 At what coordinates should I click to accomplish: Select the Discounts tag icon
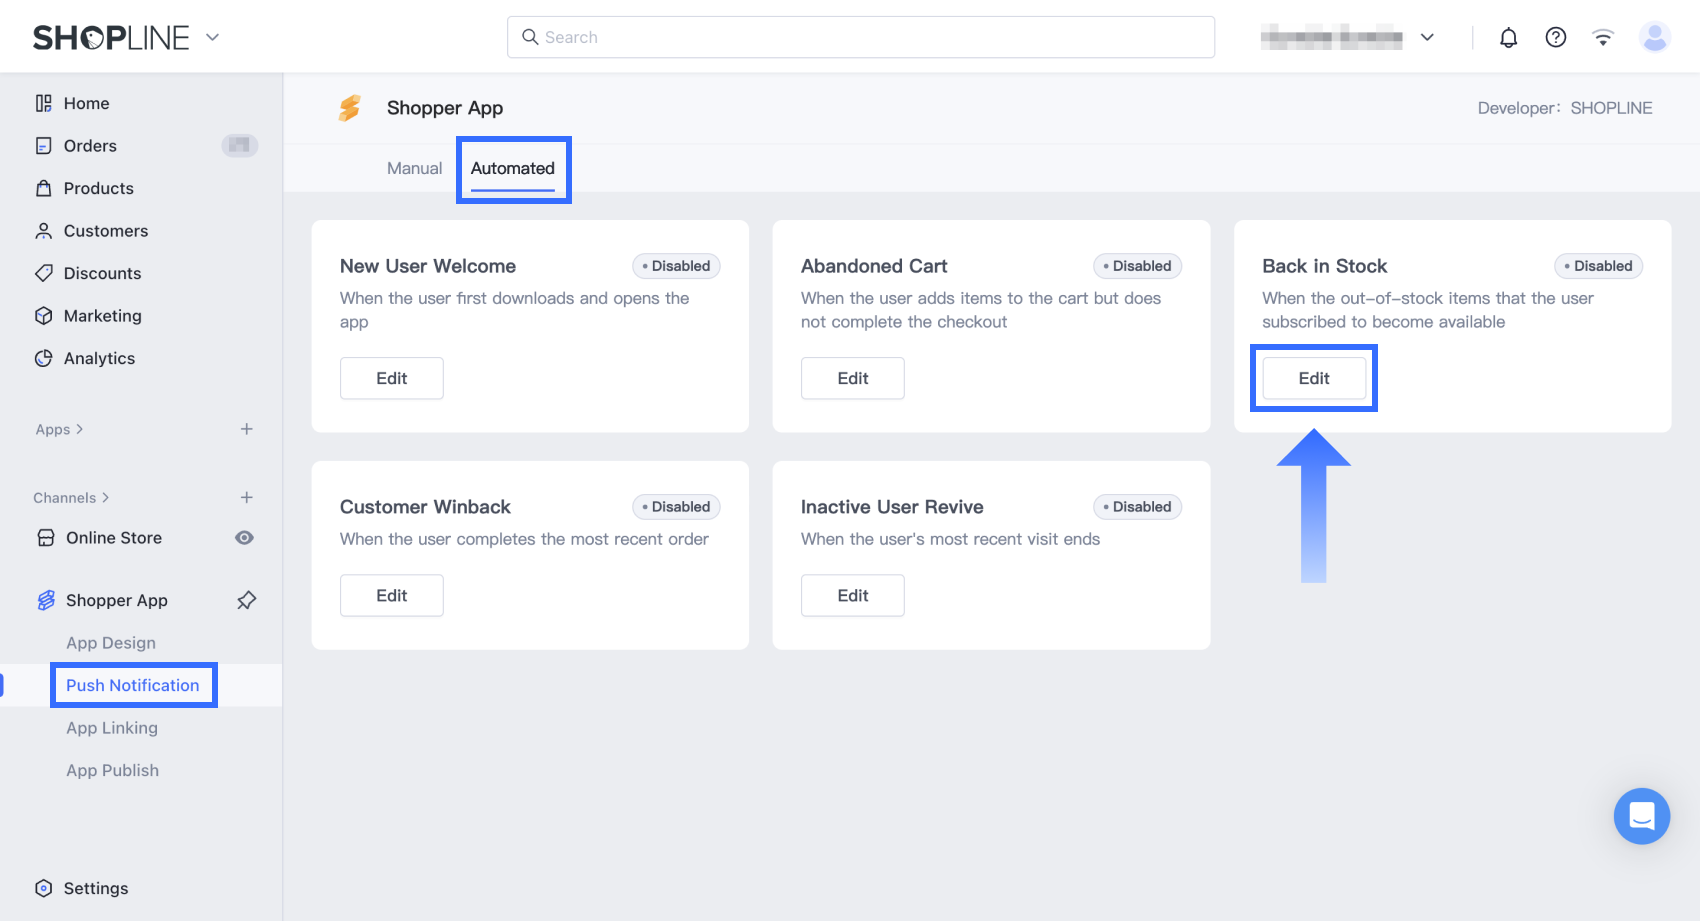coord(43,273)
